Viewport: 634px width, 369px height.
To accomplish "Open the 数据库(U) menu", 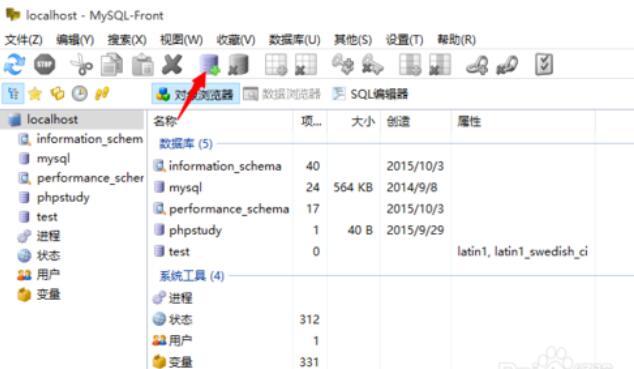I will click(x=295, y=40).
